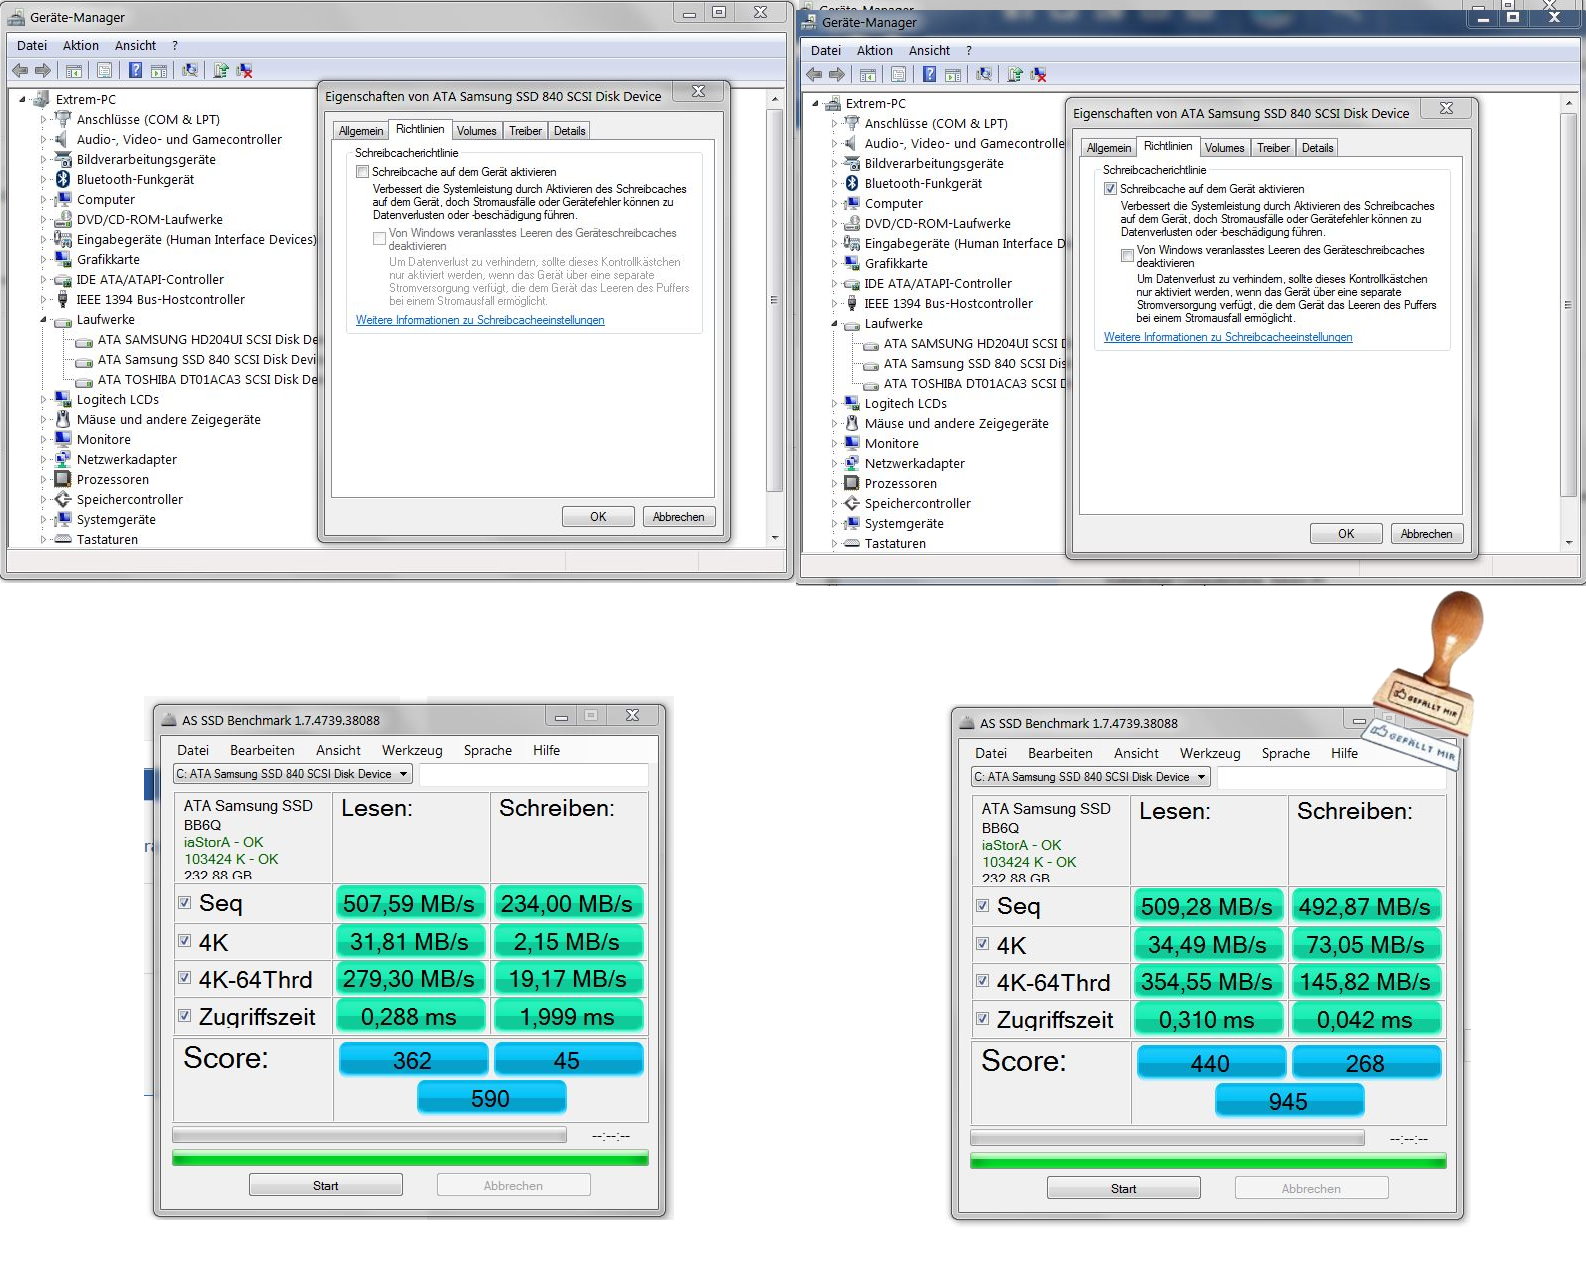Open Weitere Informationen link in left dialog
Screen dimensions: 1586x1262
click(x=480, y=320)
